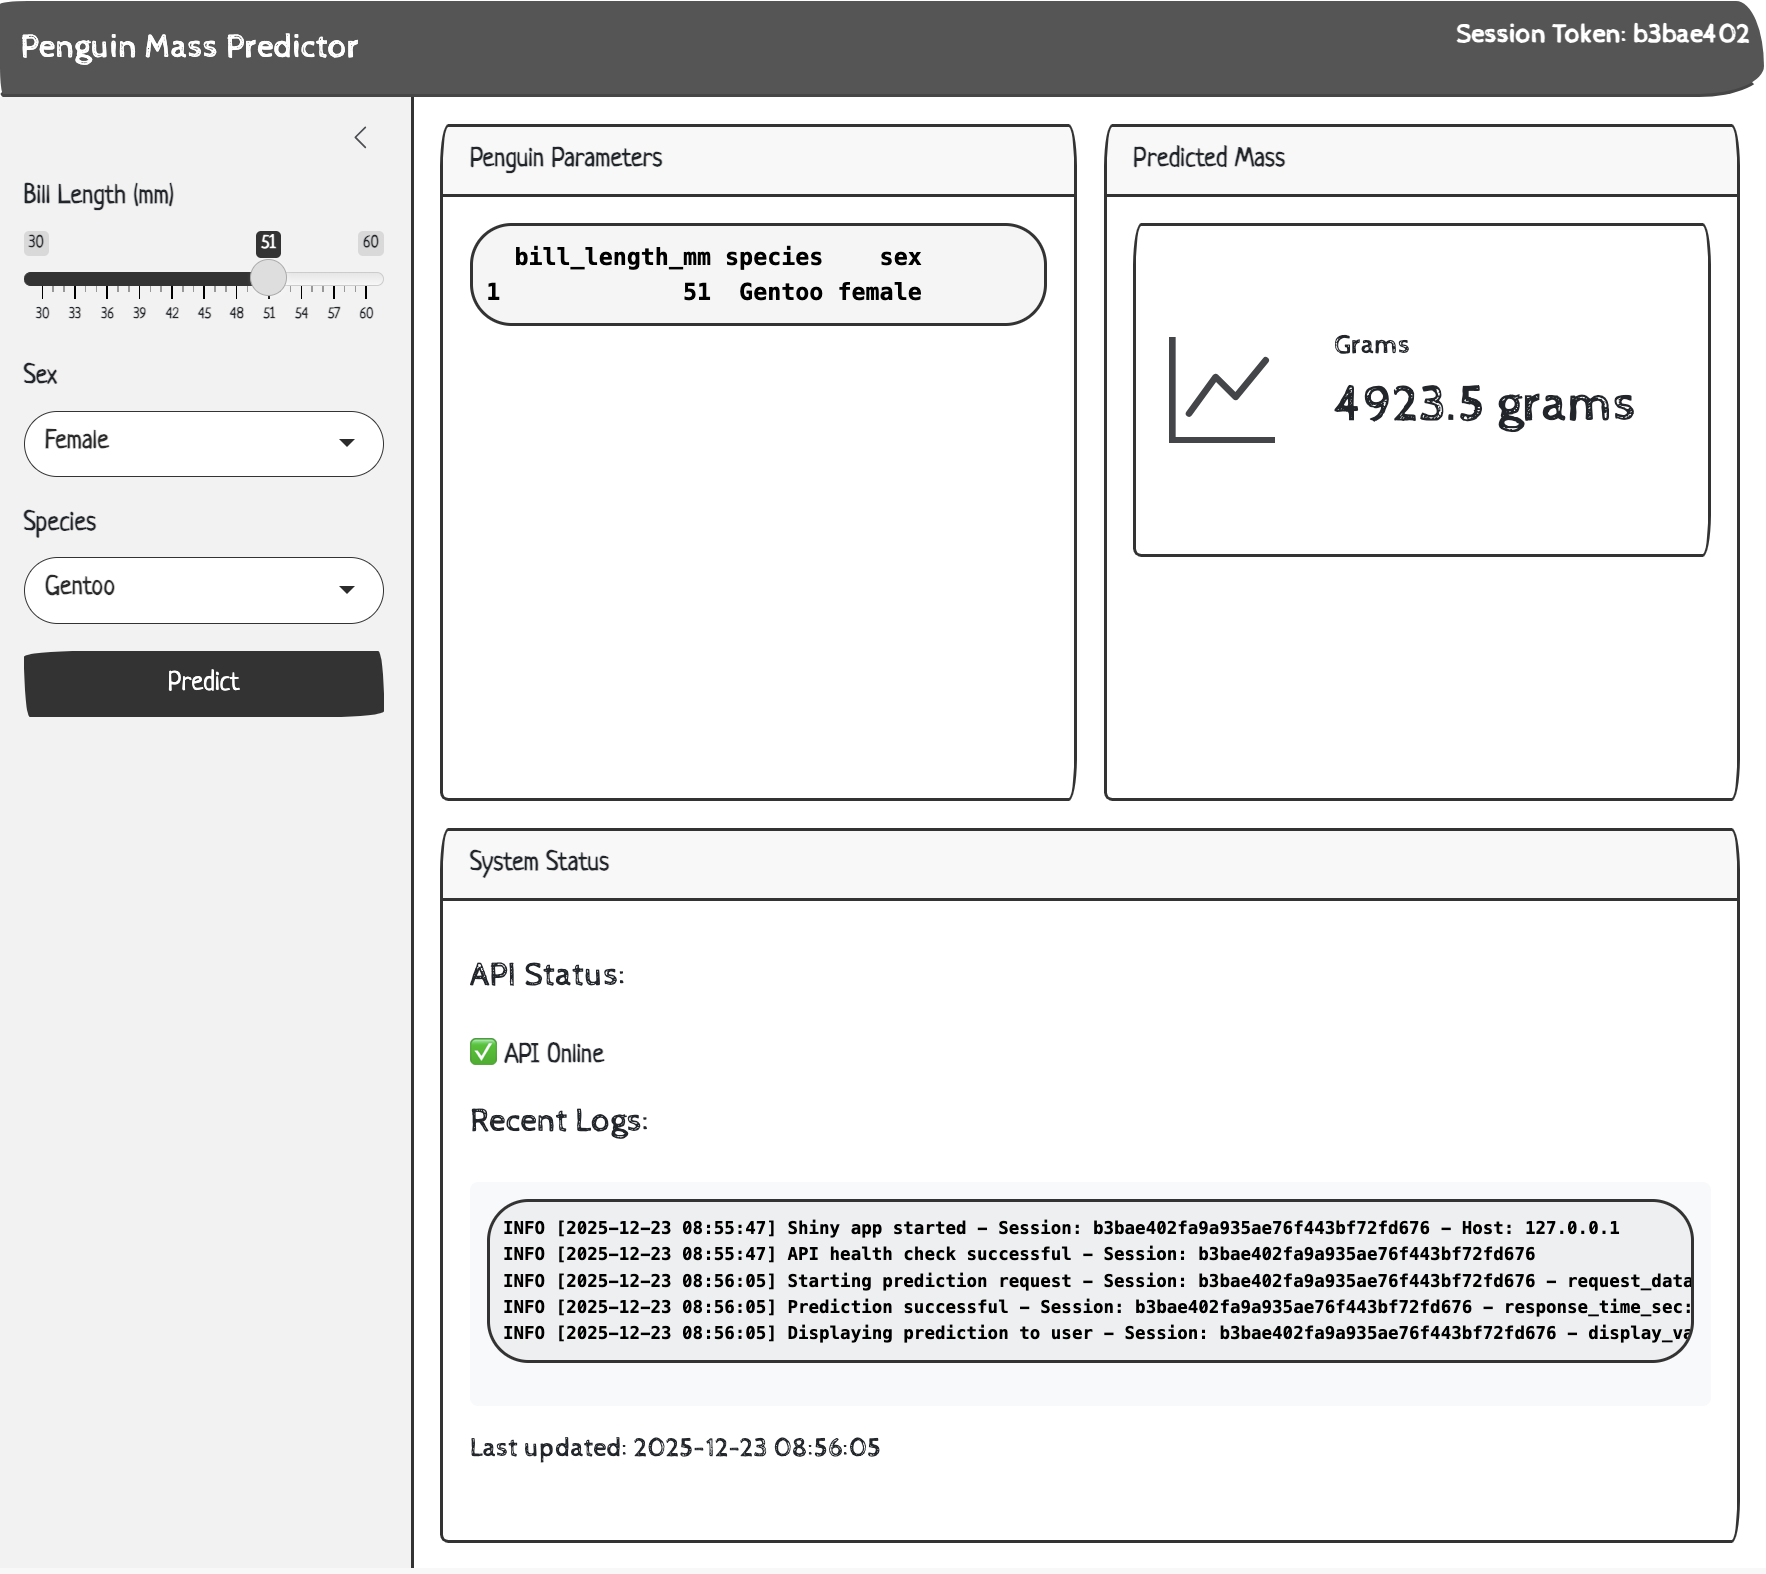
Task: Click the System Status card header
Action: 1089,863
